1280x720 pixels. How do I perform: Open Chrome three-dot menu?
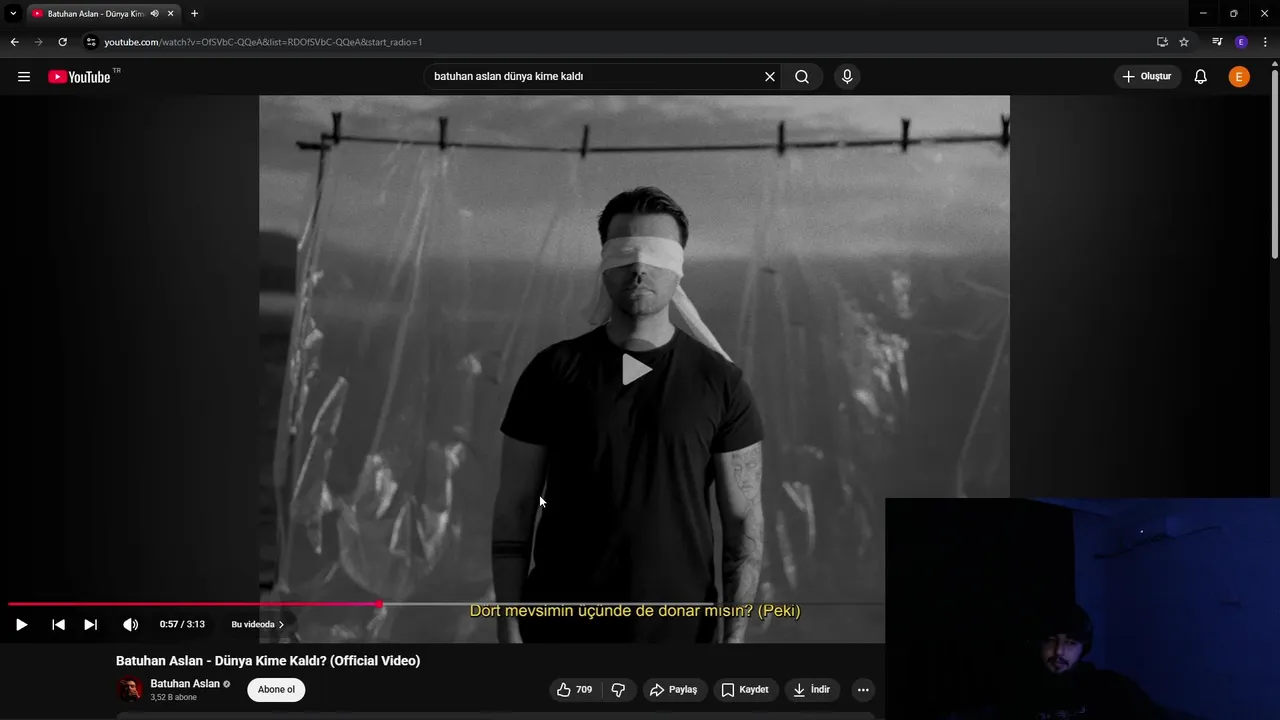[x=1265, y=42]
